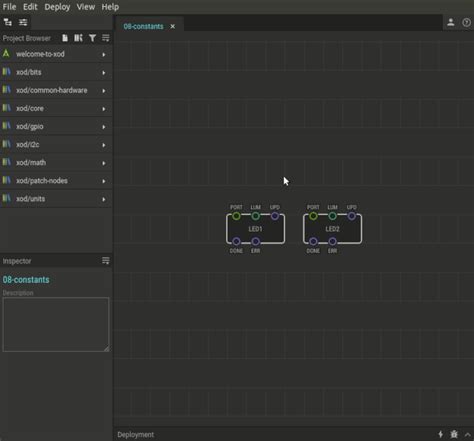Open the View menu
The width and height of the screenshot is (474, 441).
click(86, 7)
